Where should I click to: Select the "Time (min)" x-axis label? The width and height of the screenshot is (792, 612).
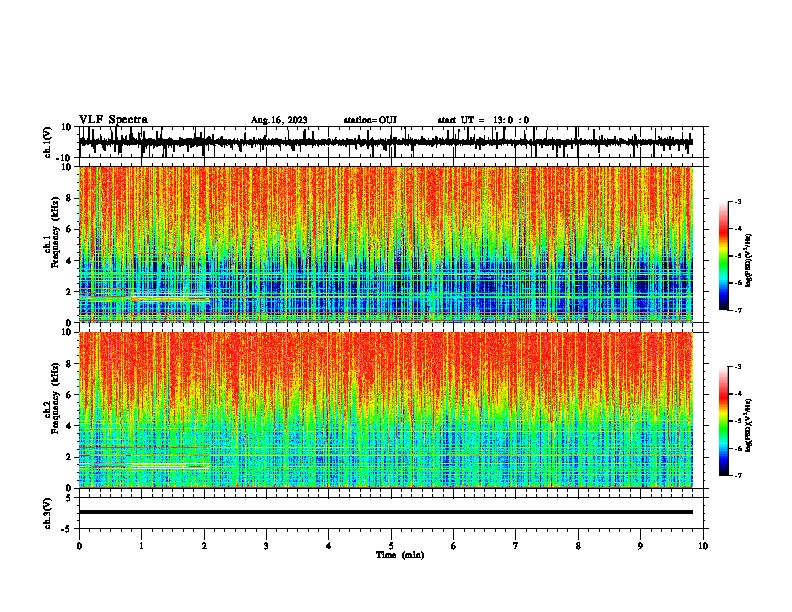point(400,555)
